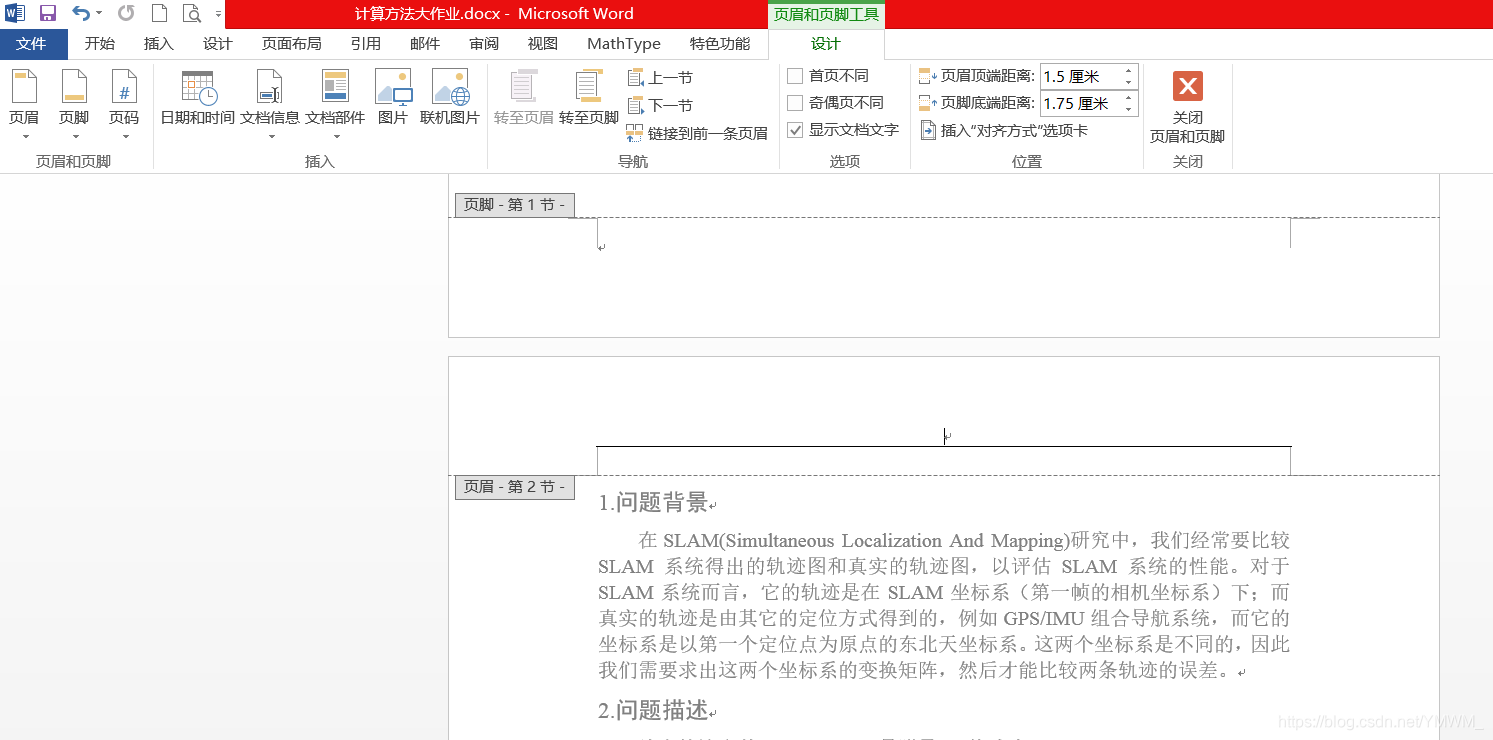
Task: Click the 页脚底端距离 icon label
Action: [978, 103]
